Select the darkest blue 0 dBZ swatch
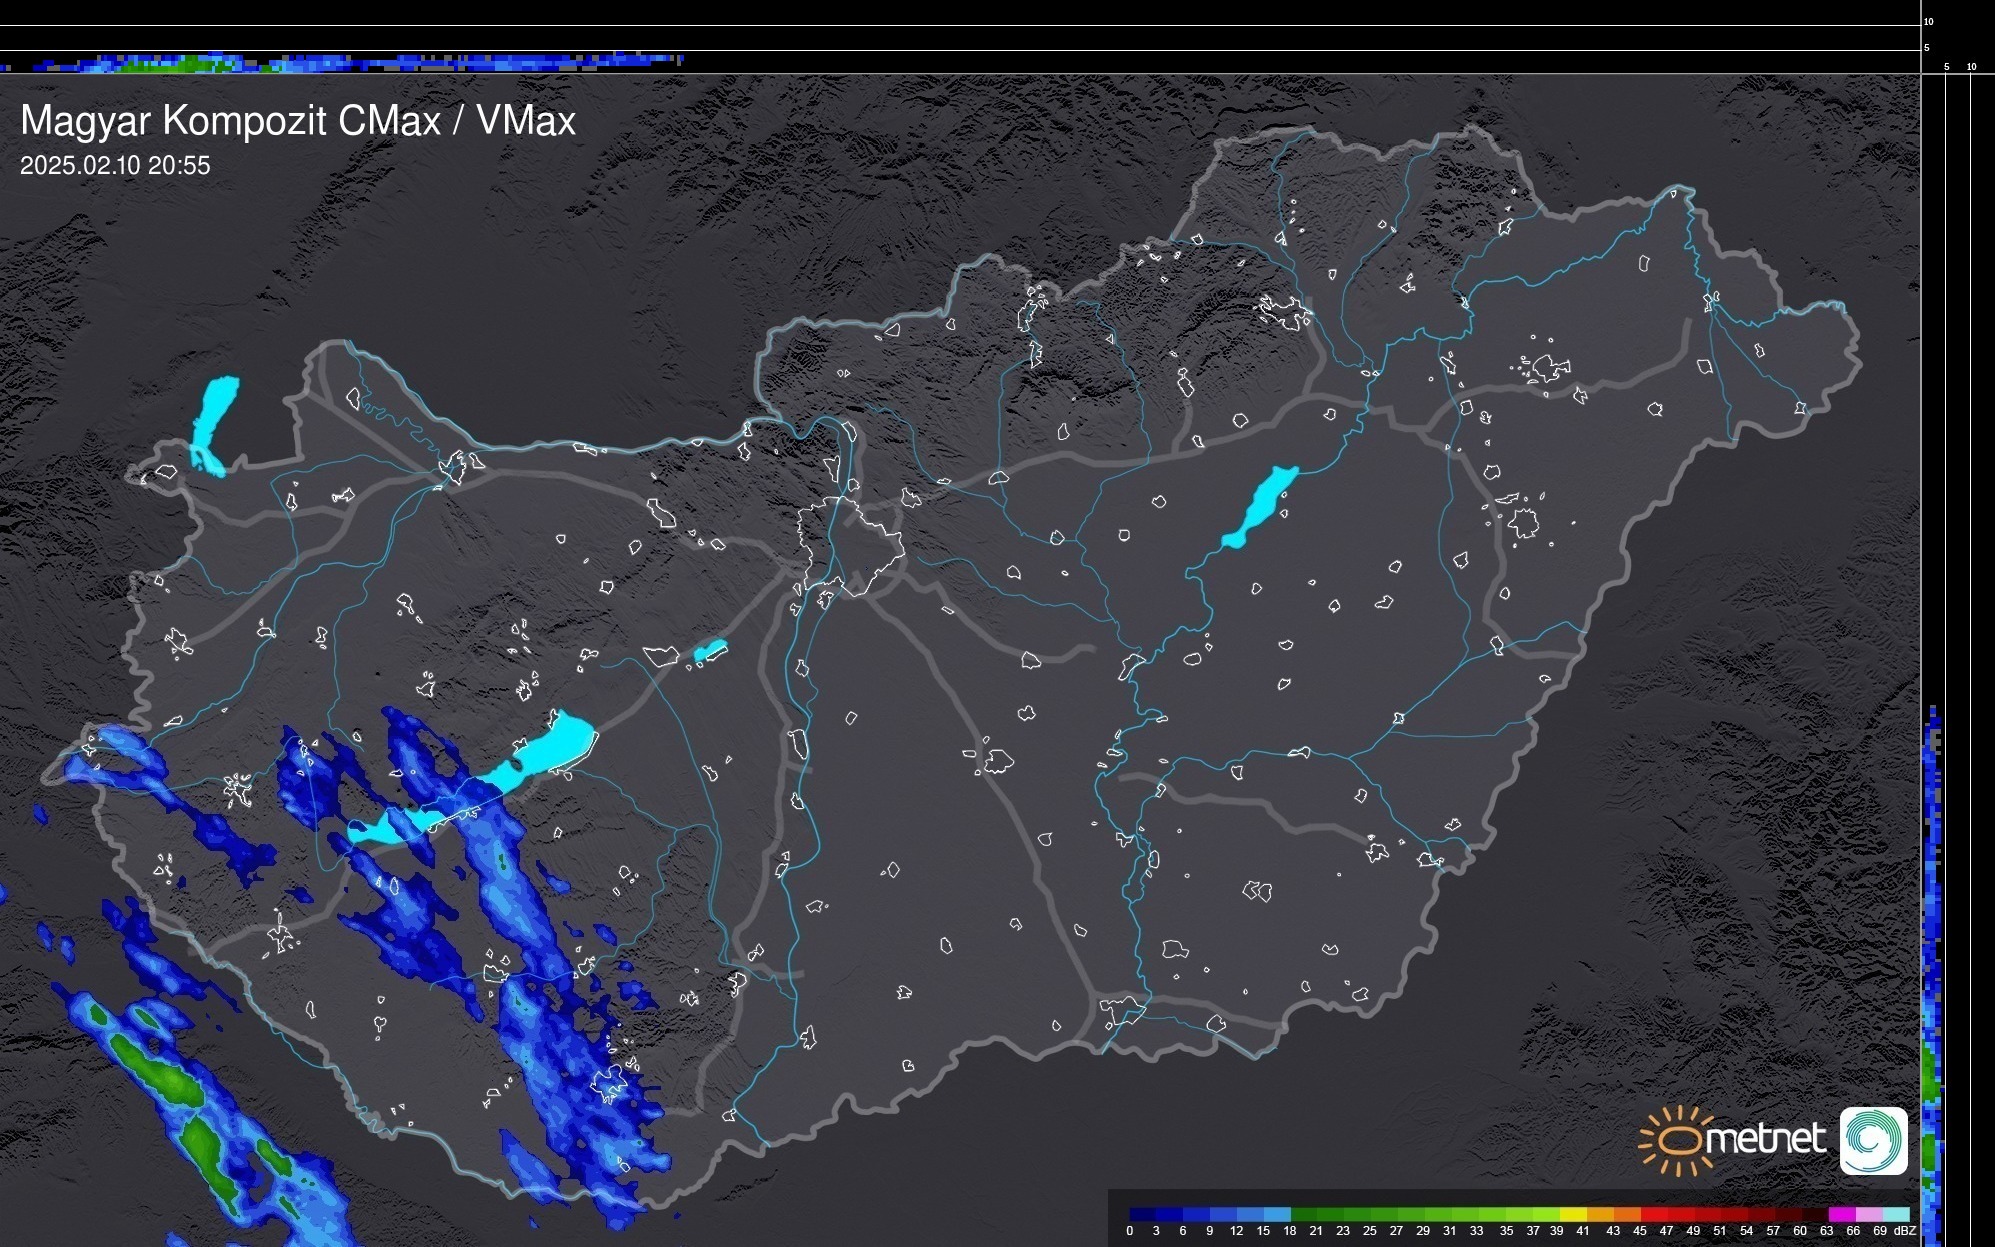Viewport: 1995px width, 1247px height. [1142, 1214]
